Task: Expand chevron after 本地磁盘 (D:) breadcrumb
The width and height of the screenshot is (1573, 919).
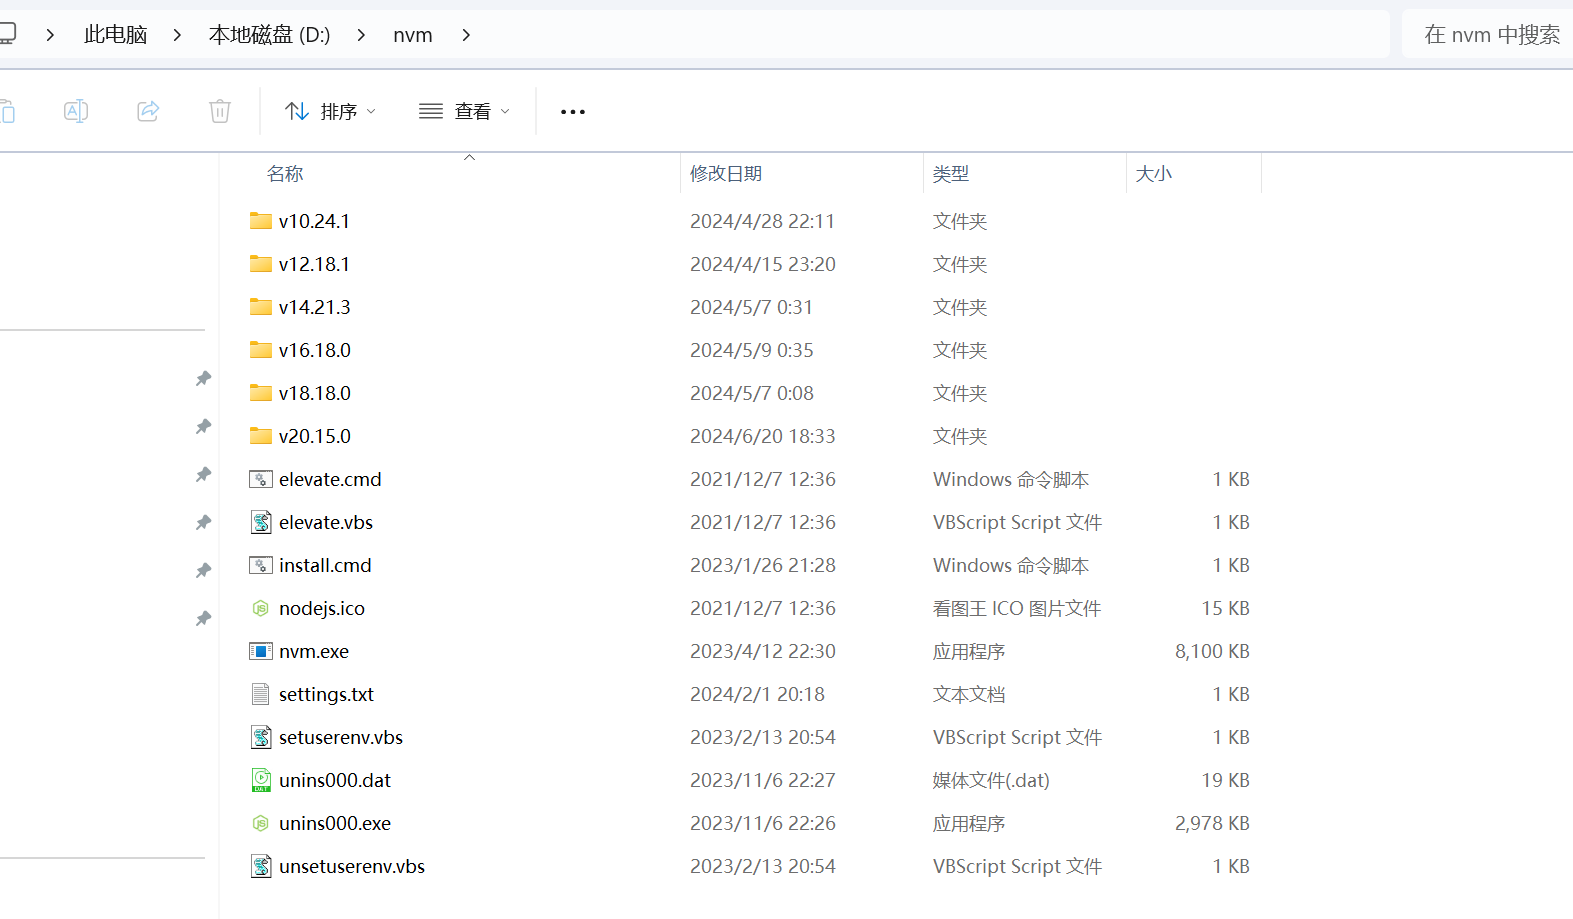Action: tap(361, 35)
